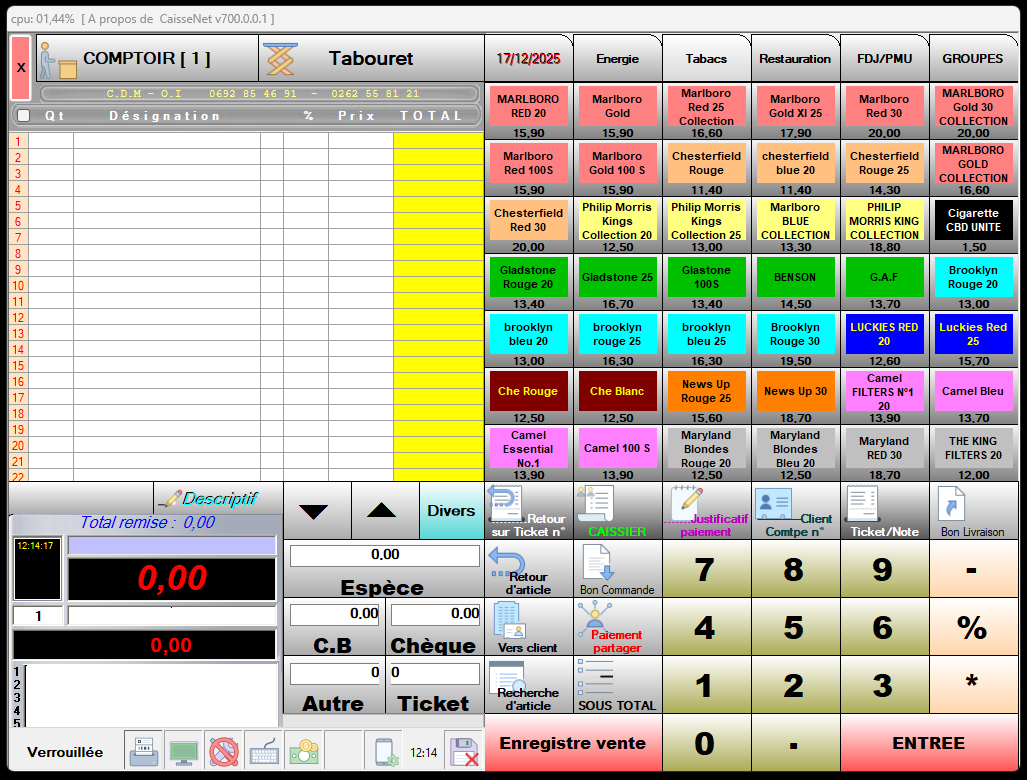The image size is (1027, 780).
Task: Click the Ticket/Note icon
Action: 884,511
